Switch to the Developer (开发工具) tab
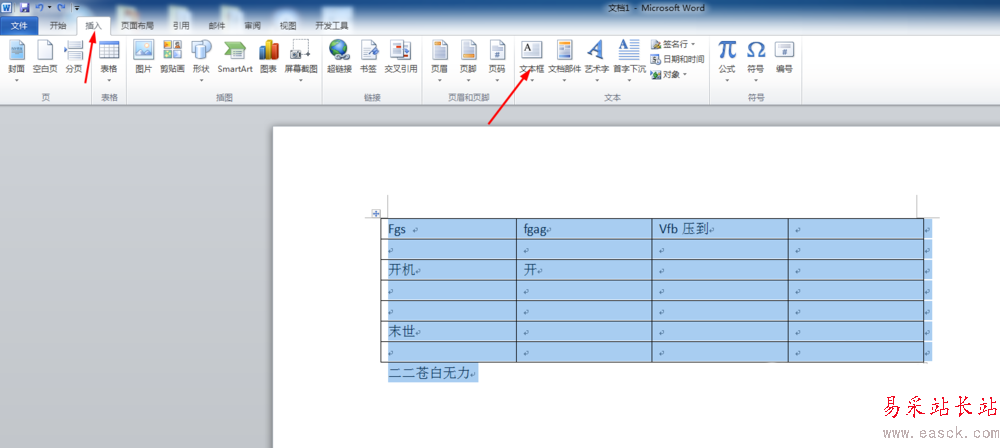Screen dimensions: 1000x448 332,26
